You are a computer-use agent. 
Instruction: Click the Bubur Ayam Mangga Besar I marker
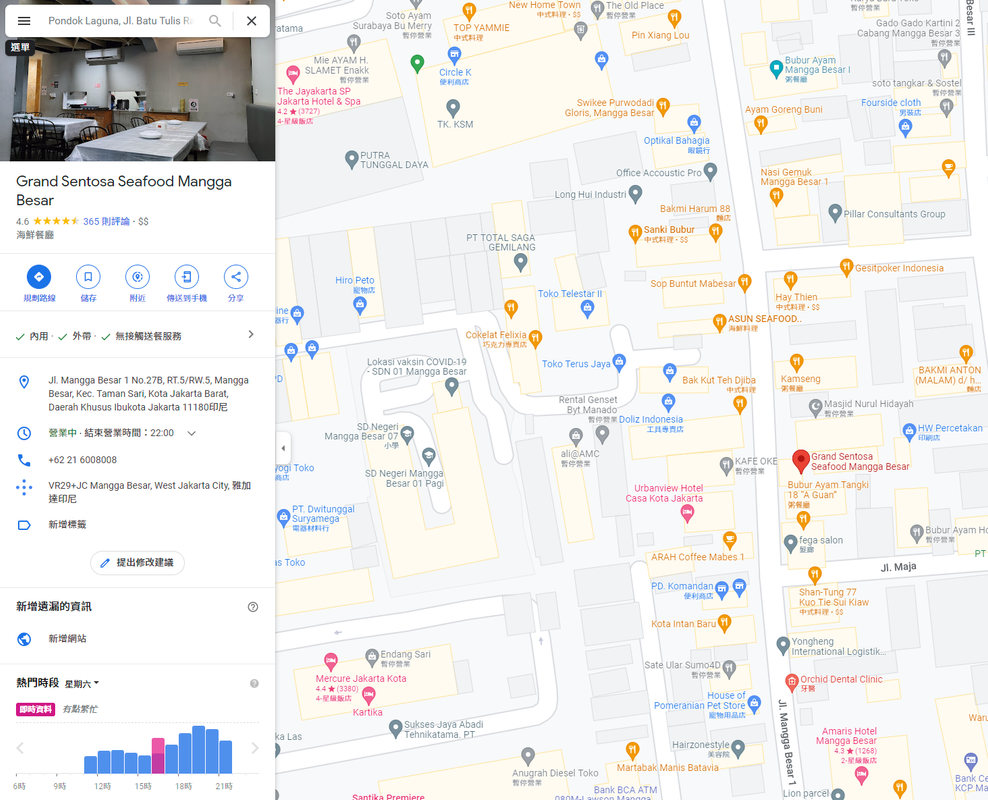click(x=776, y=69)
